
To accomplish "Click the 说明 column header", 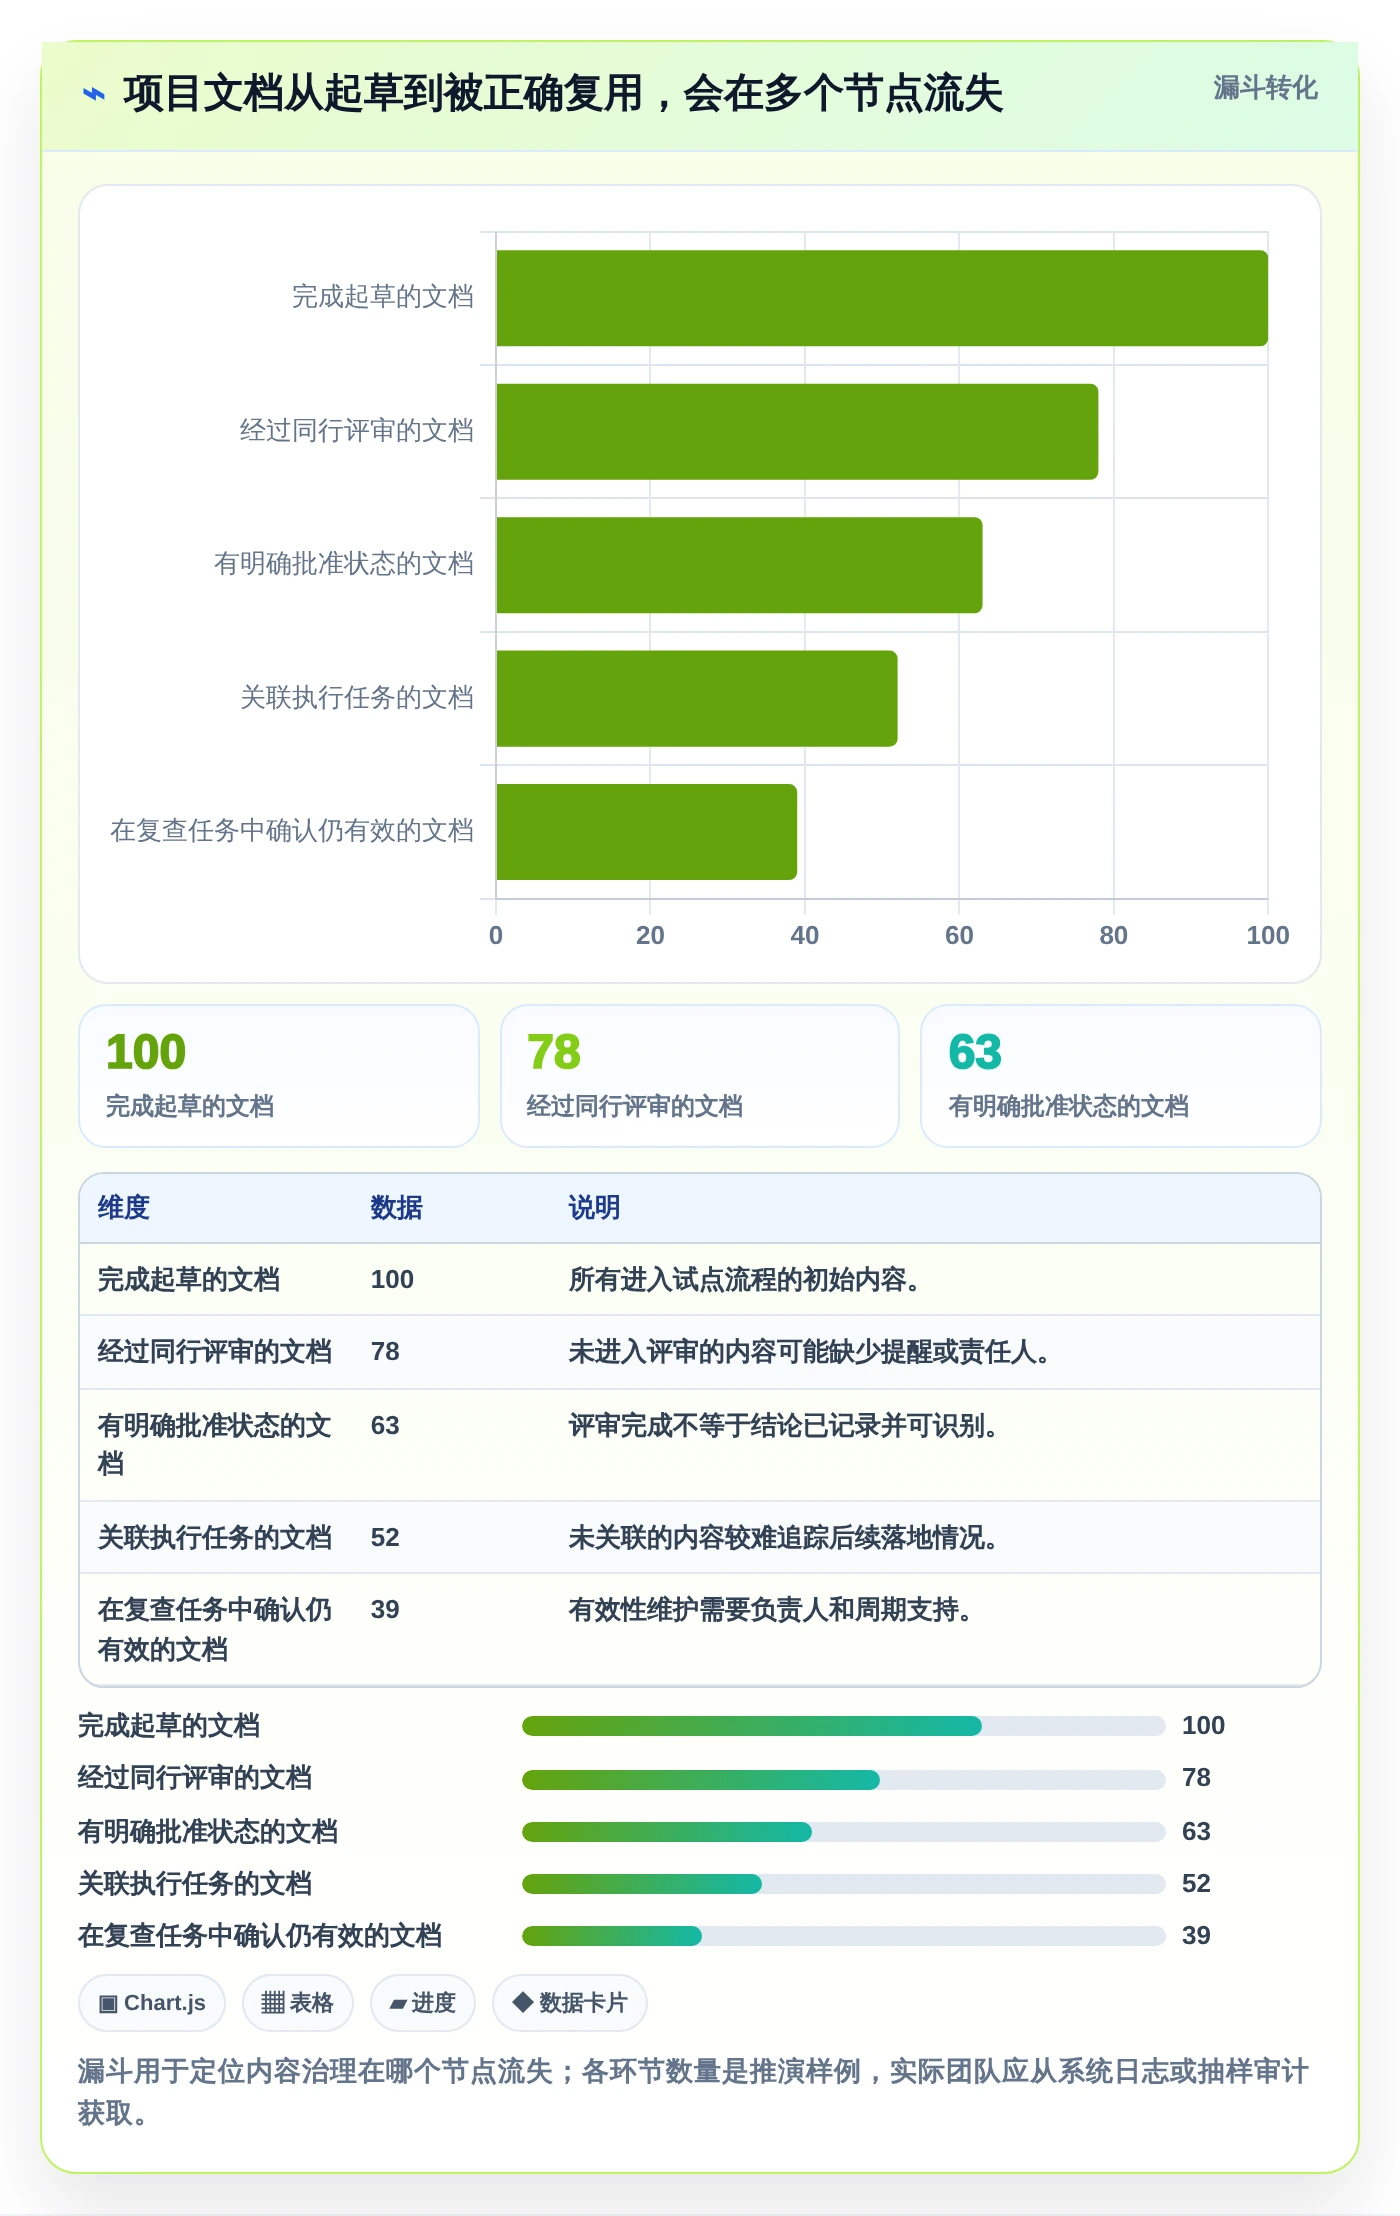I will 595,1208.
